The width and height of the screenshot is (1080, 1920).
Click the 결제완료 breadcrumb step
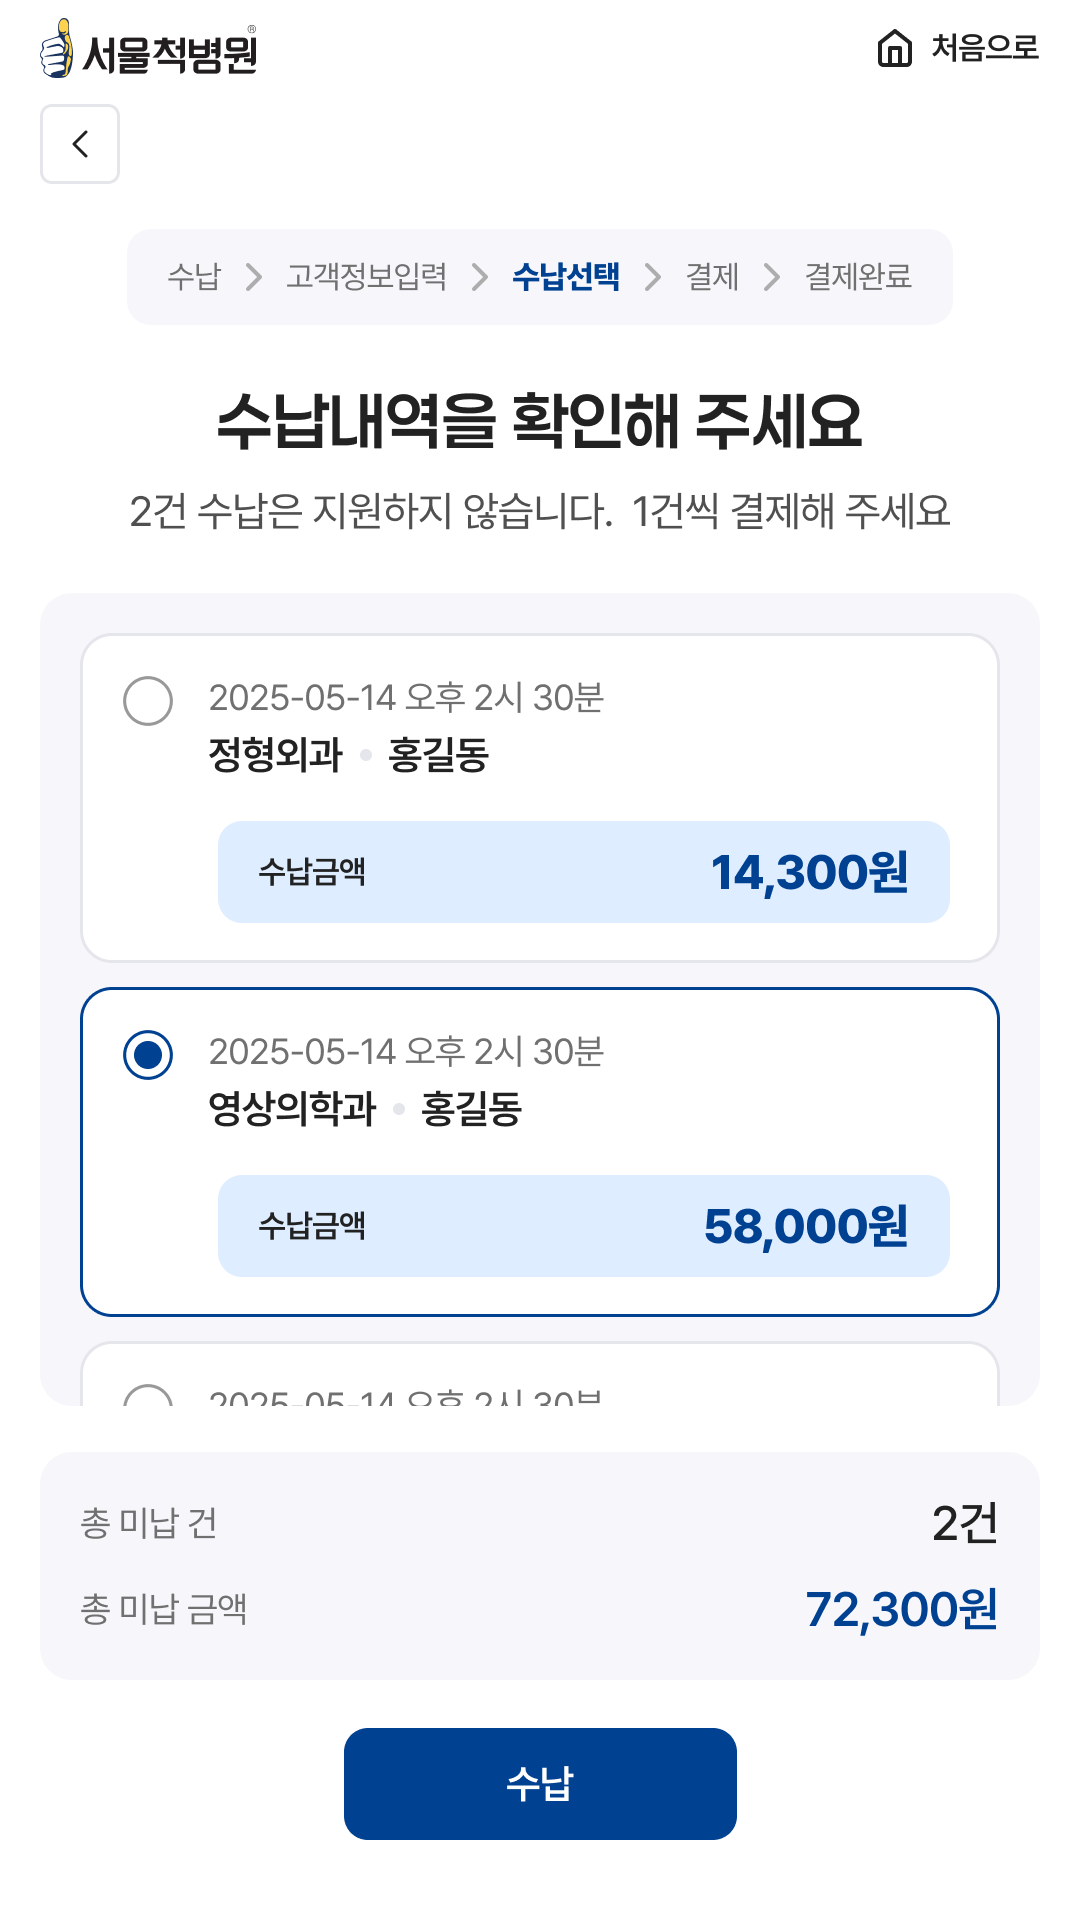click(x=858, y=277)
